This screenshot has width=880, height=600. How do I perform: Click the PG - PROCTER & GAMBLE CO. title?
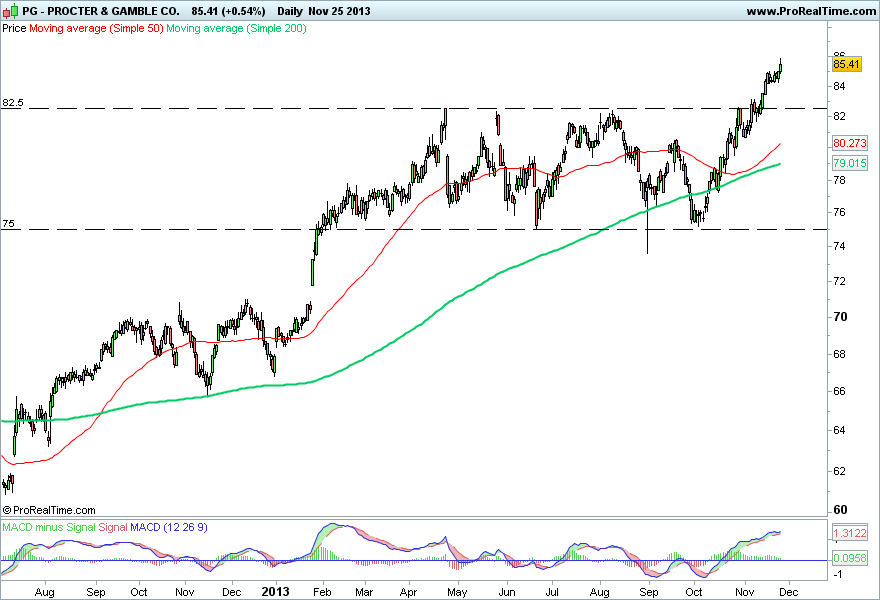[101, 11]
